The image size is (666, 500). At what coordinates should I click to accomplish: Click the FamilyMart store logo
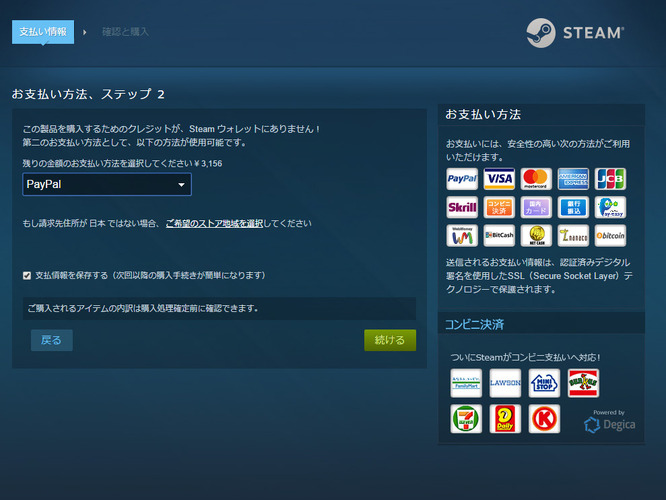(466, 383)
